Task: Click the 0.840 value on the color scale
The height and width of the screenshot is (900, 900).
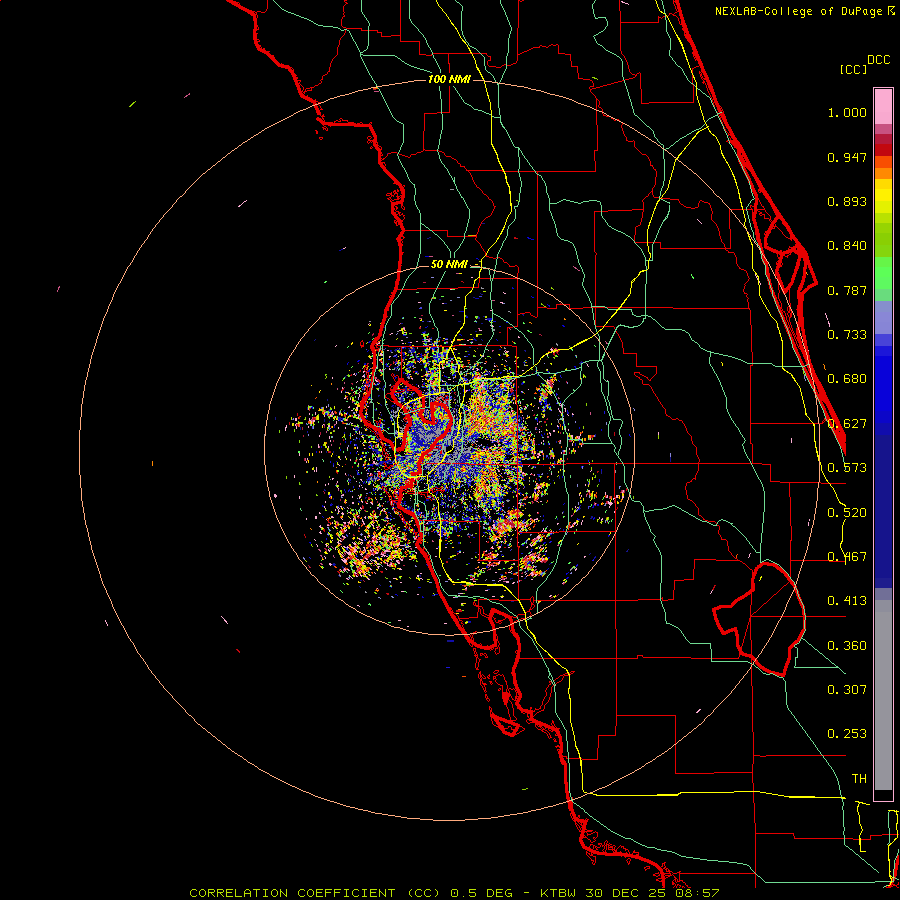Action: 847,246
